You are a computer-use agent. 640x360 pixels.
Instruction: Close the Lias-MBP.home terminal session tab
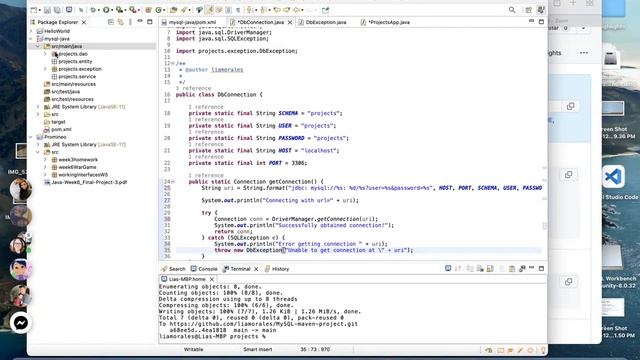(212, 279)
